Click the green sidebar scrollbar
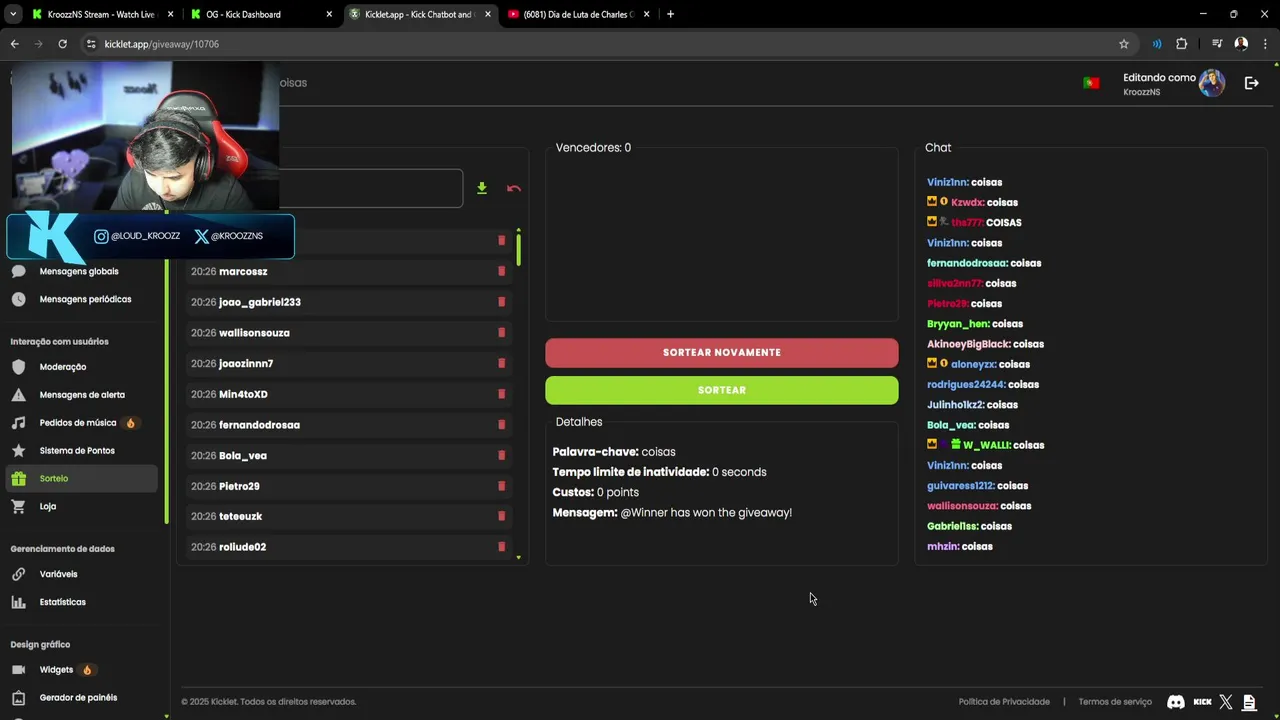 [166, 368]
